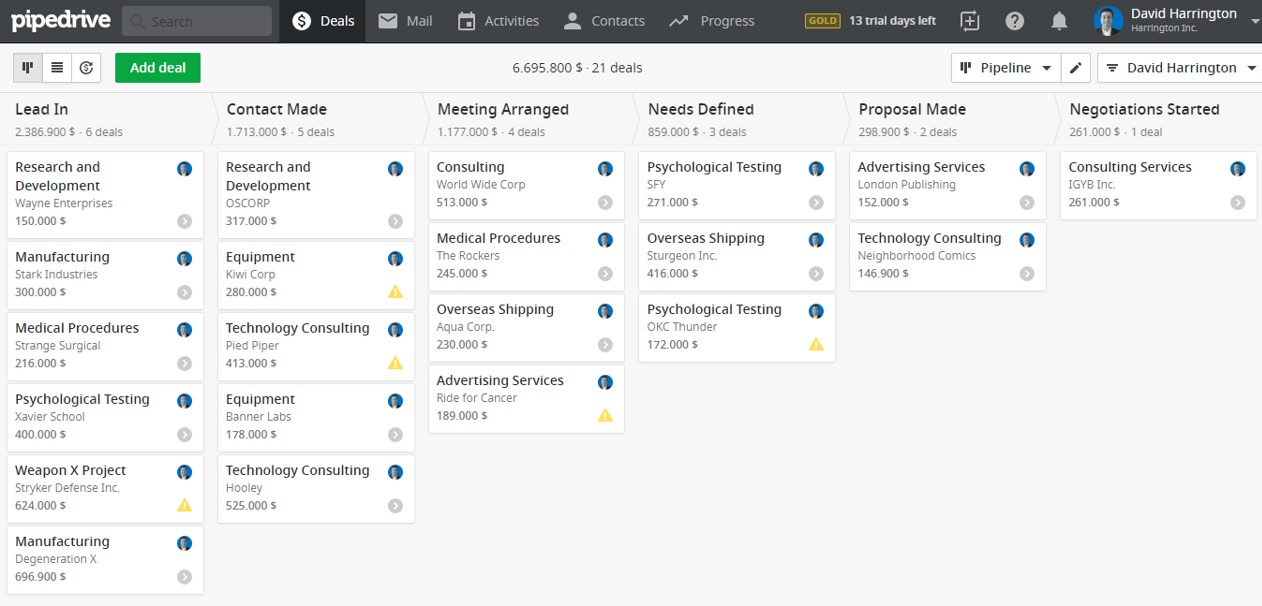Click the edit pipeline pencil icon
Image resolution: width=1262 pixels, height=606 pixels.
[x=1075, y=68]
